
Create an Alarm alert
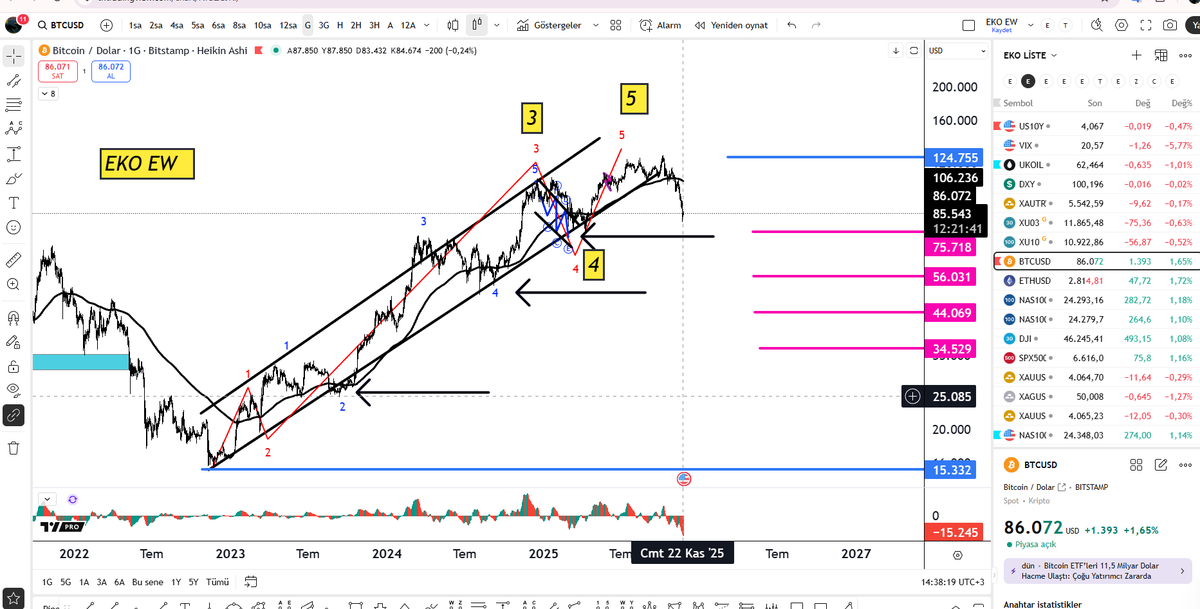pos(660,25)
